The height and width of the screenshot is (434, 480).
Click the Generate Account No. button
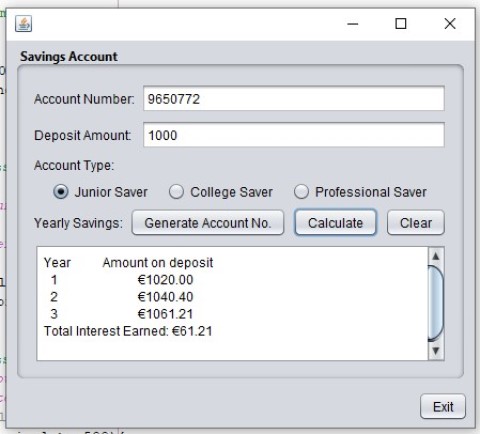(208, 223)
